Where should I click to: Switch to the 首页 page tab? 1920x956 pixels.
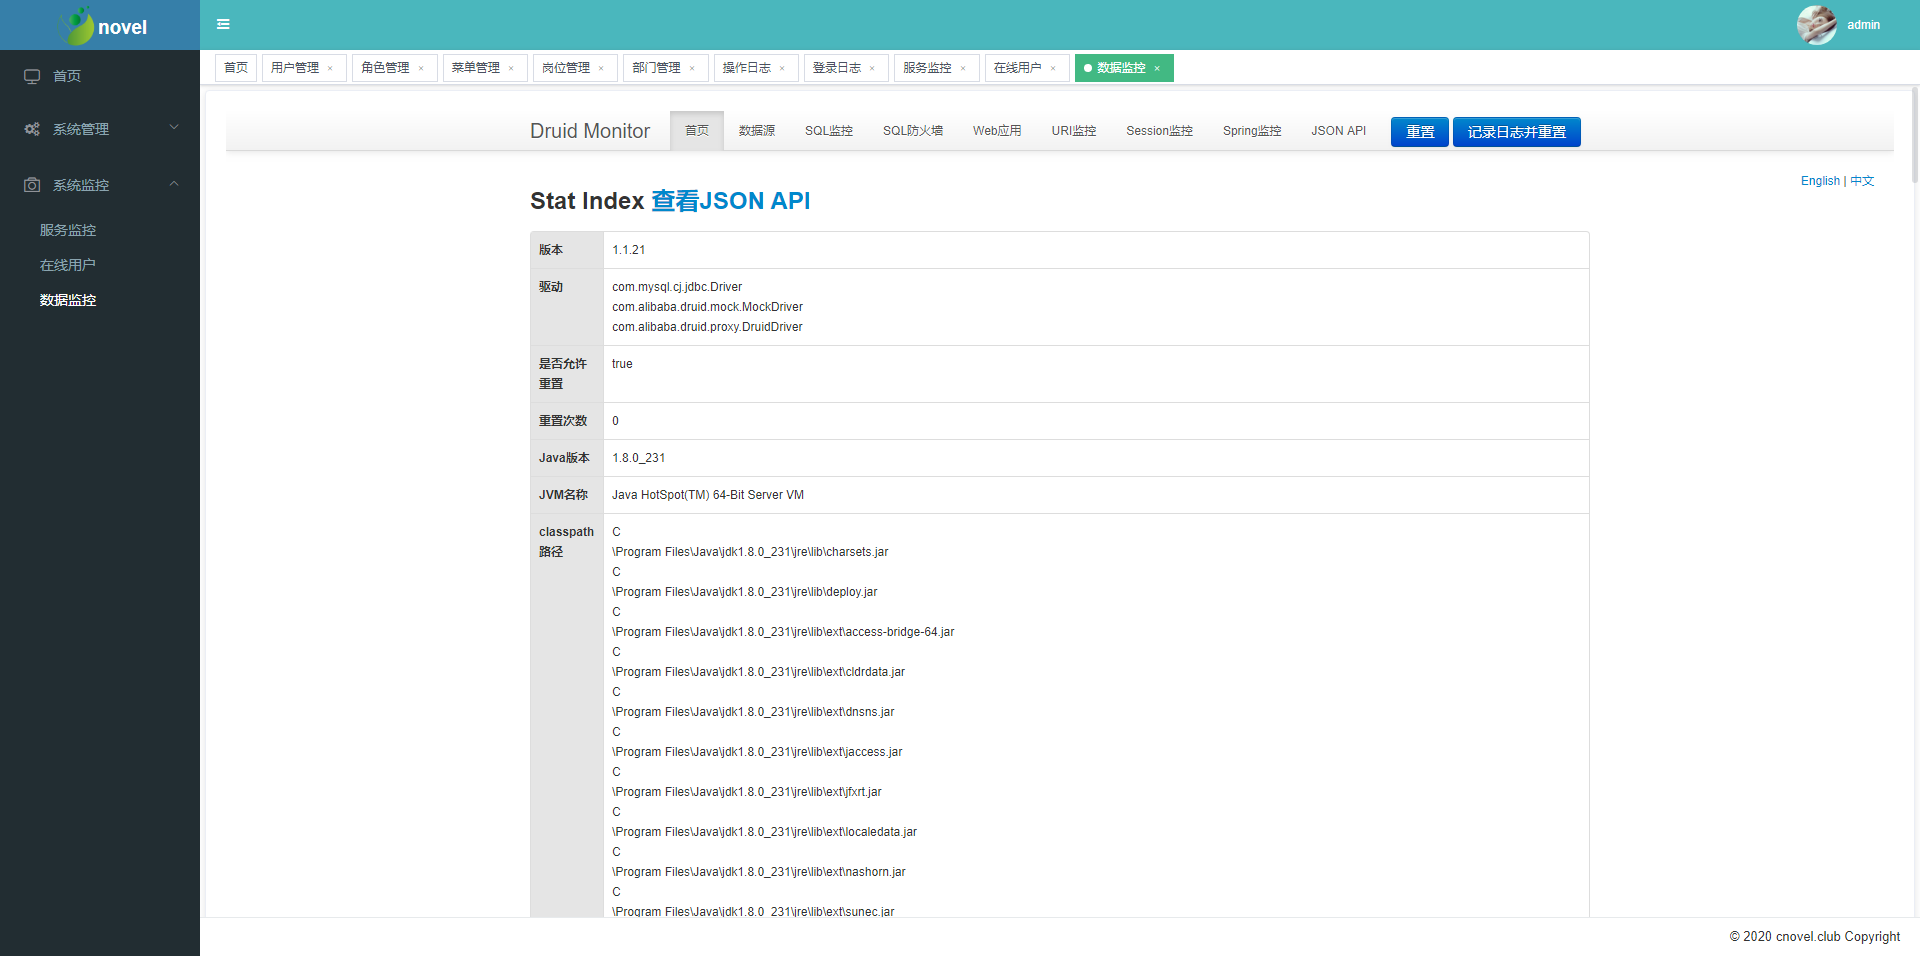click(x=236, y=68)
